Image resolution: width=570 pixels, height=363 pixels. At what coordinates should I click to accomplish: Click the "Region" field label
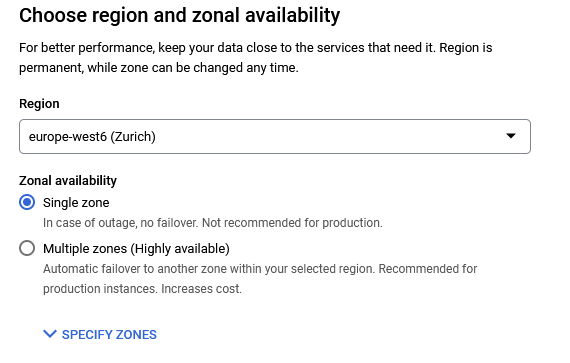(x=39, y=104)
